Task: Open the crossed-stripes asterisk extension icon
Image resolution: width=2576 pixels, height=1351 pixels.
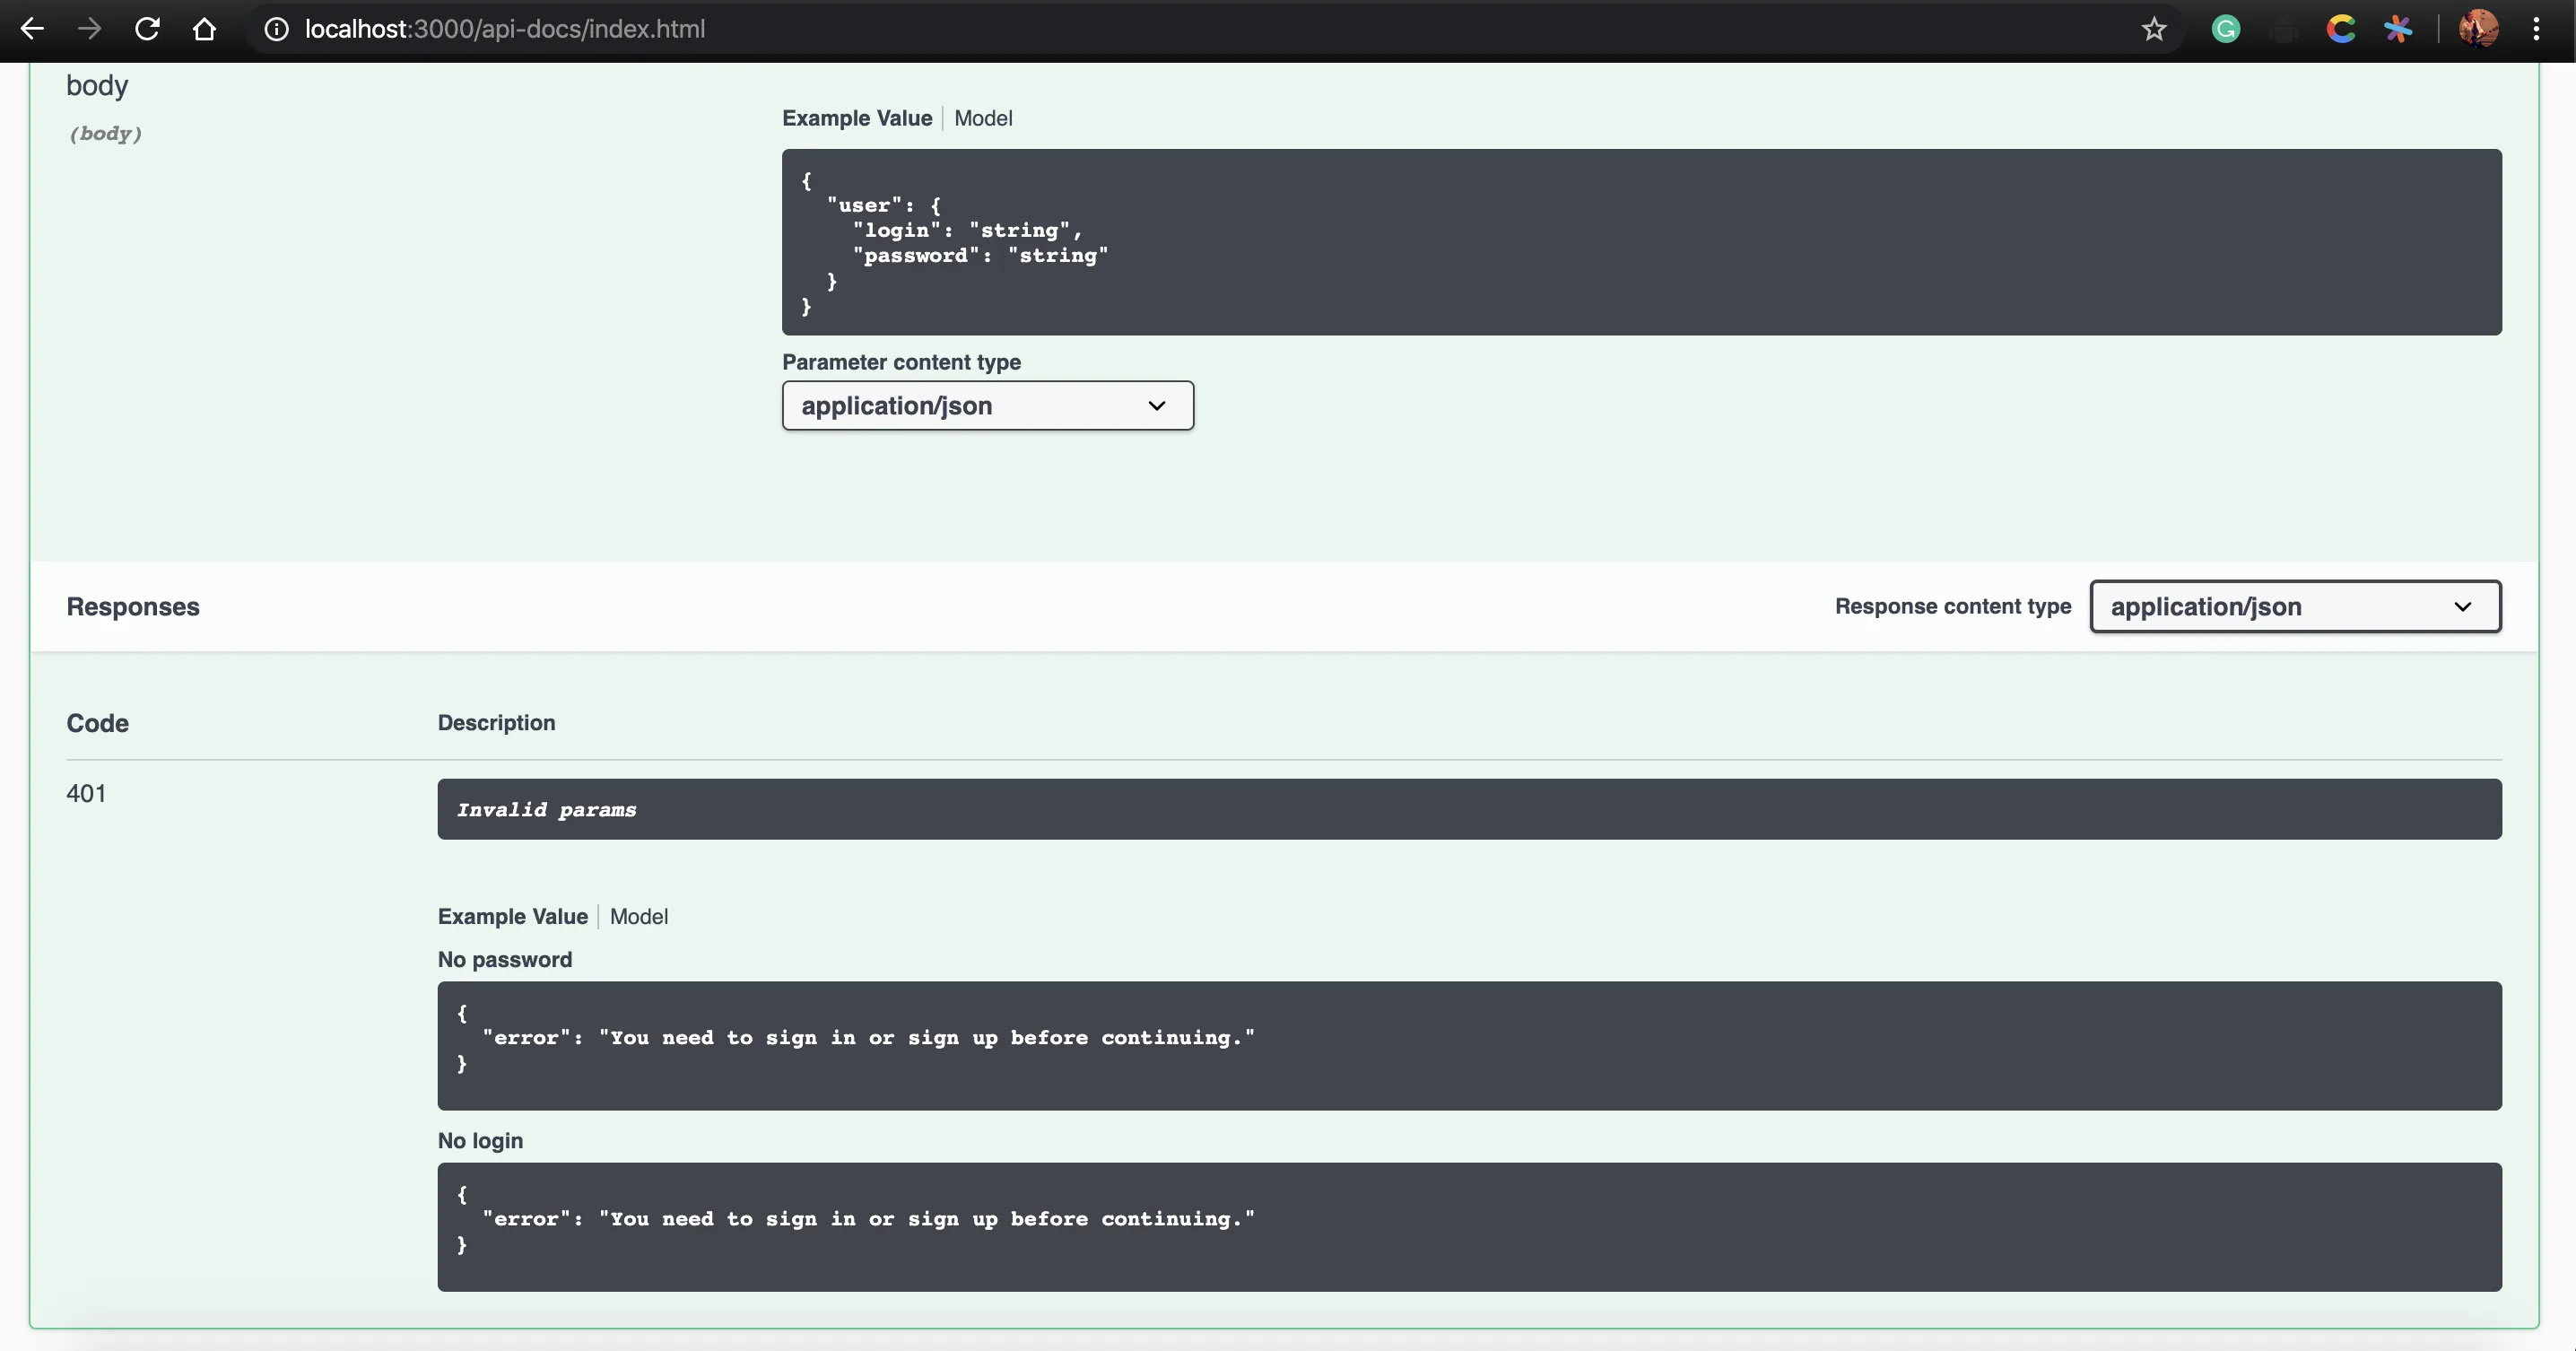Action: coord(2398,29)
